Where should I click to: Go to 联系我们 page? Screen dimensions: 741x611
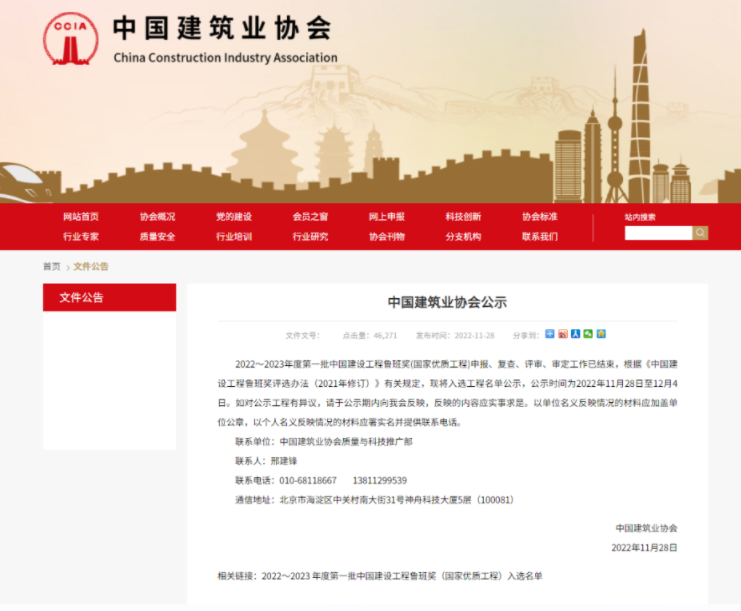click(x=539, y=237)
